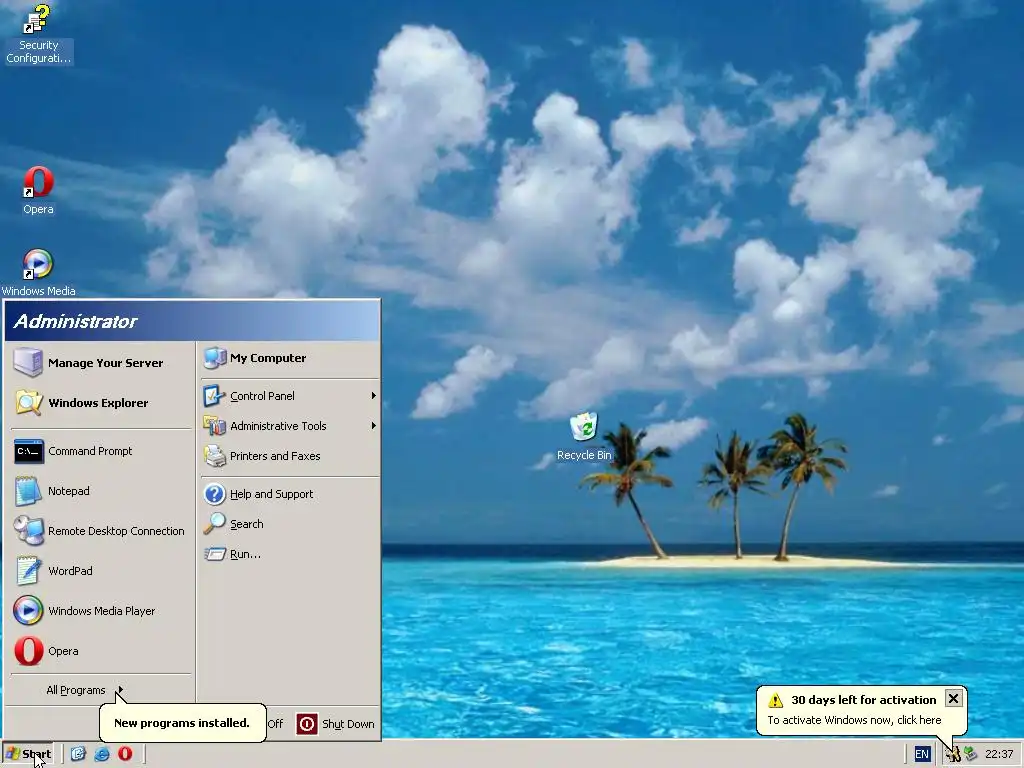
Task: Click the Help and Support question-mark icon
Action: point(214,494)
